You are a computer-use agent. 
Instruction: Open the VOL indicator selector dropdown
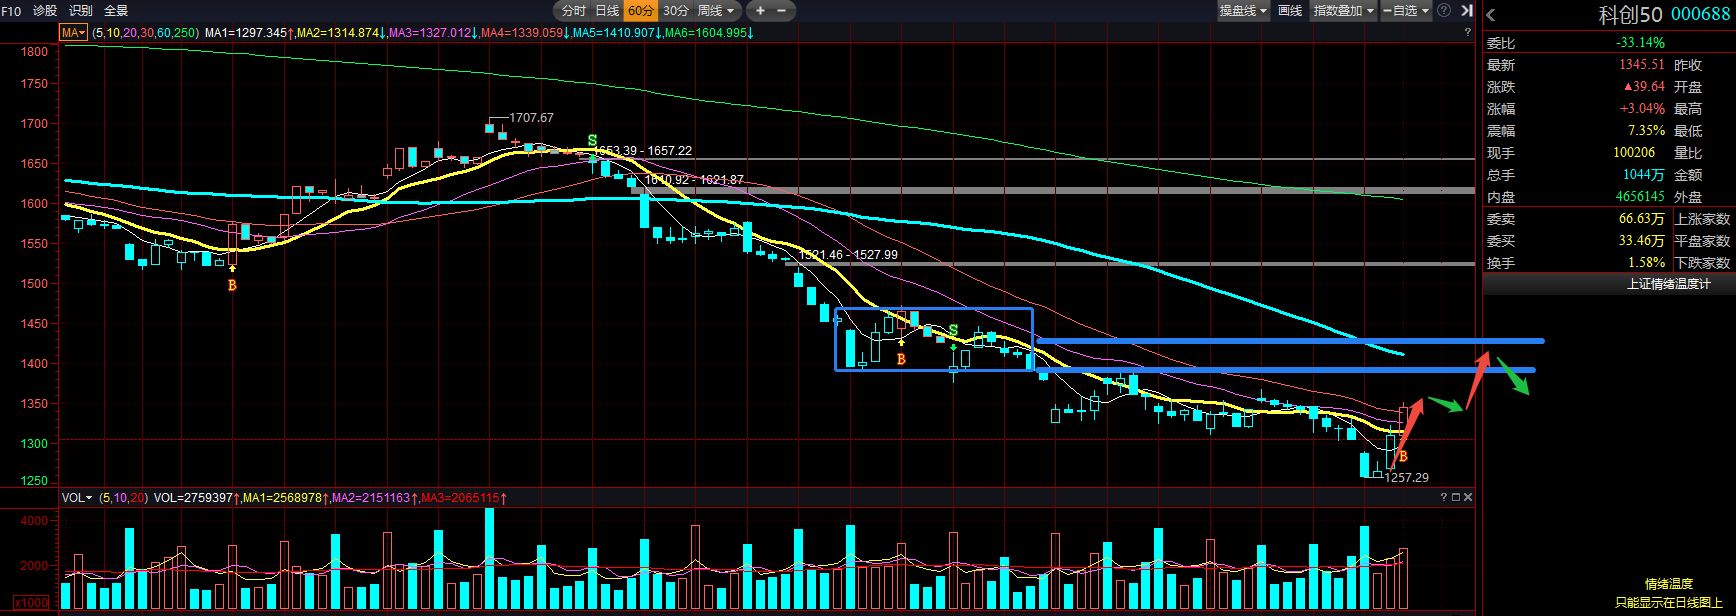pos(77,498)
